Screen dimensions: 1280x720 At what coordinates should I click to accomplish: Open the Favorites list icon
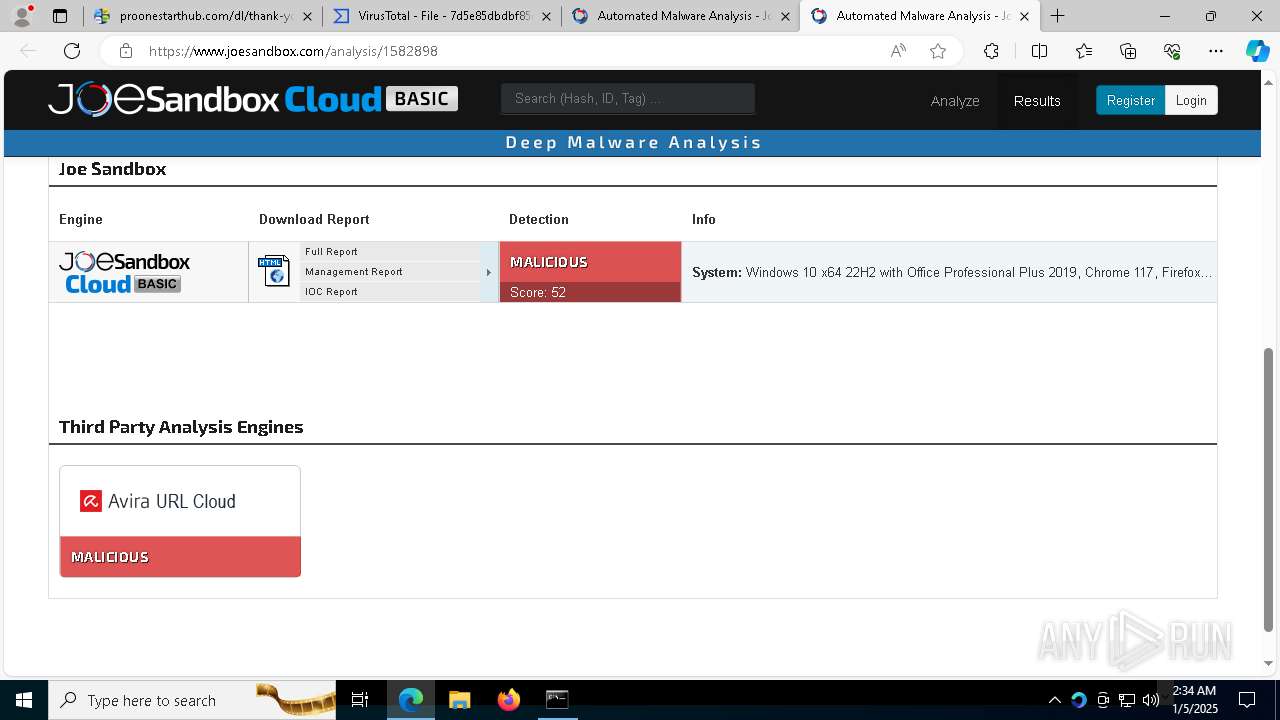point(1084,51)
